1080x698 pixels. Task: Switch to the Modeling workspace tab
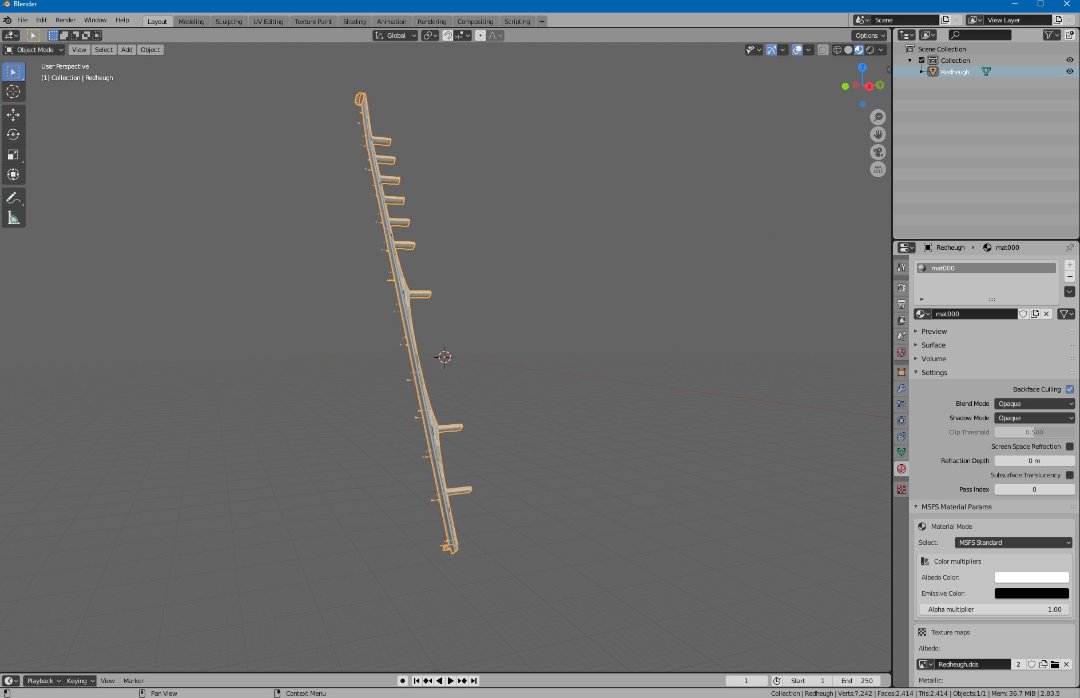191,21
